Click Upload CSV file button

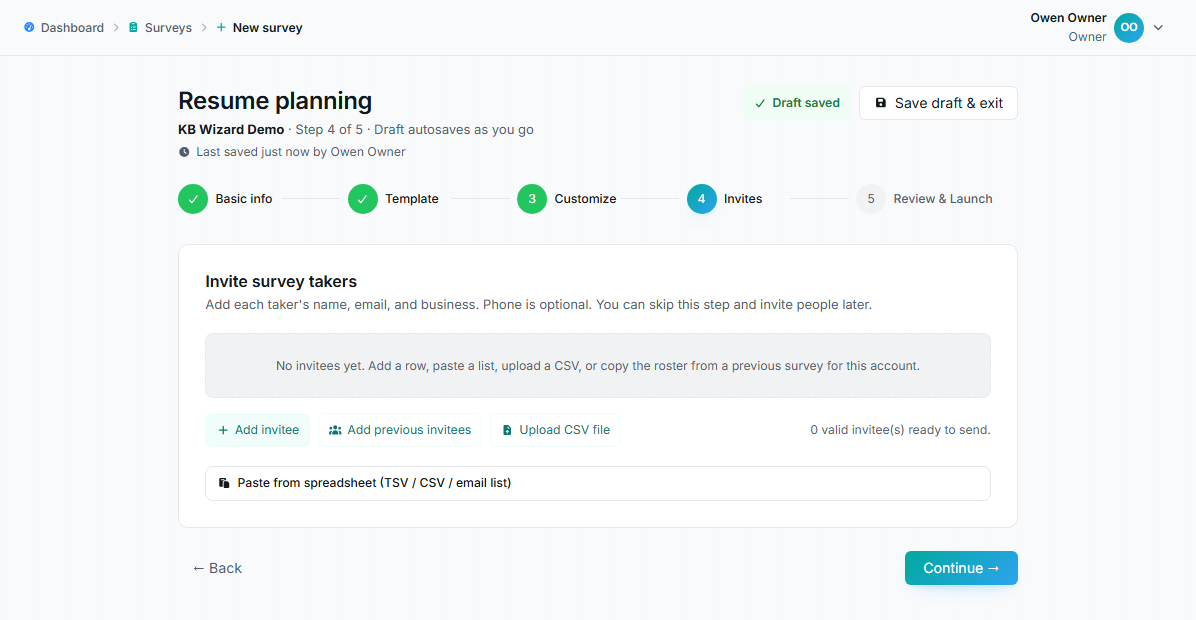tap(555, 430)
